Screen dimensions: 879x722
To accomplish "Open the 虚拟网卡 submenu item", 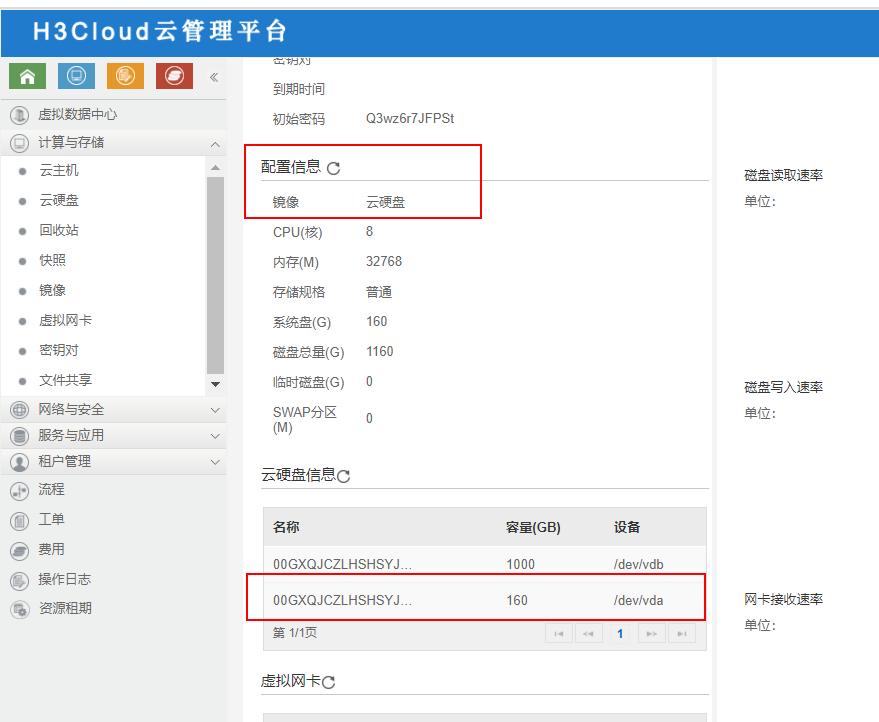I will coord(66,321).
